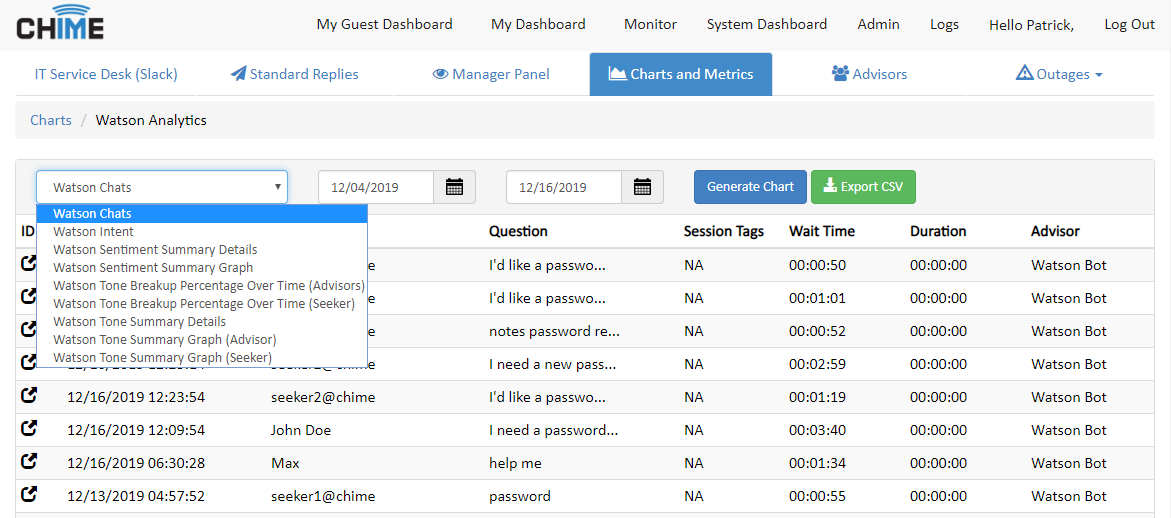Viewport: 1171px width, 518px height.
Task: Click timestamp 12/16/2019 06:30:28
Action: tap(136, 464)
